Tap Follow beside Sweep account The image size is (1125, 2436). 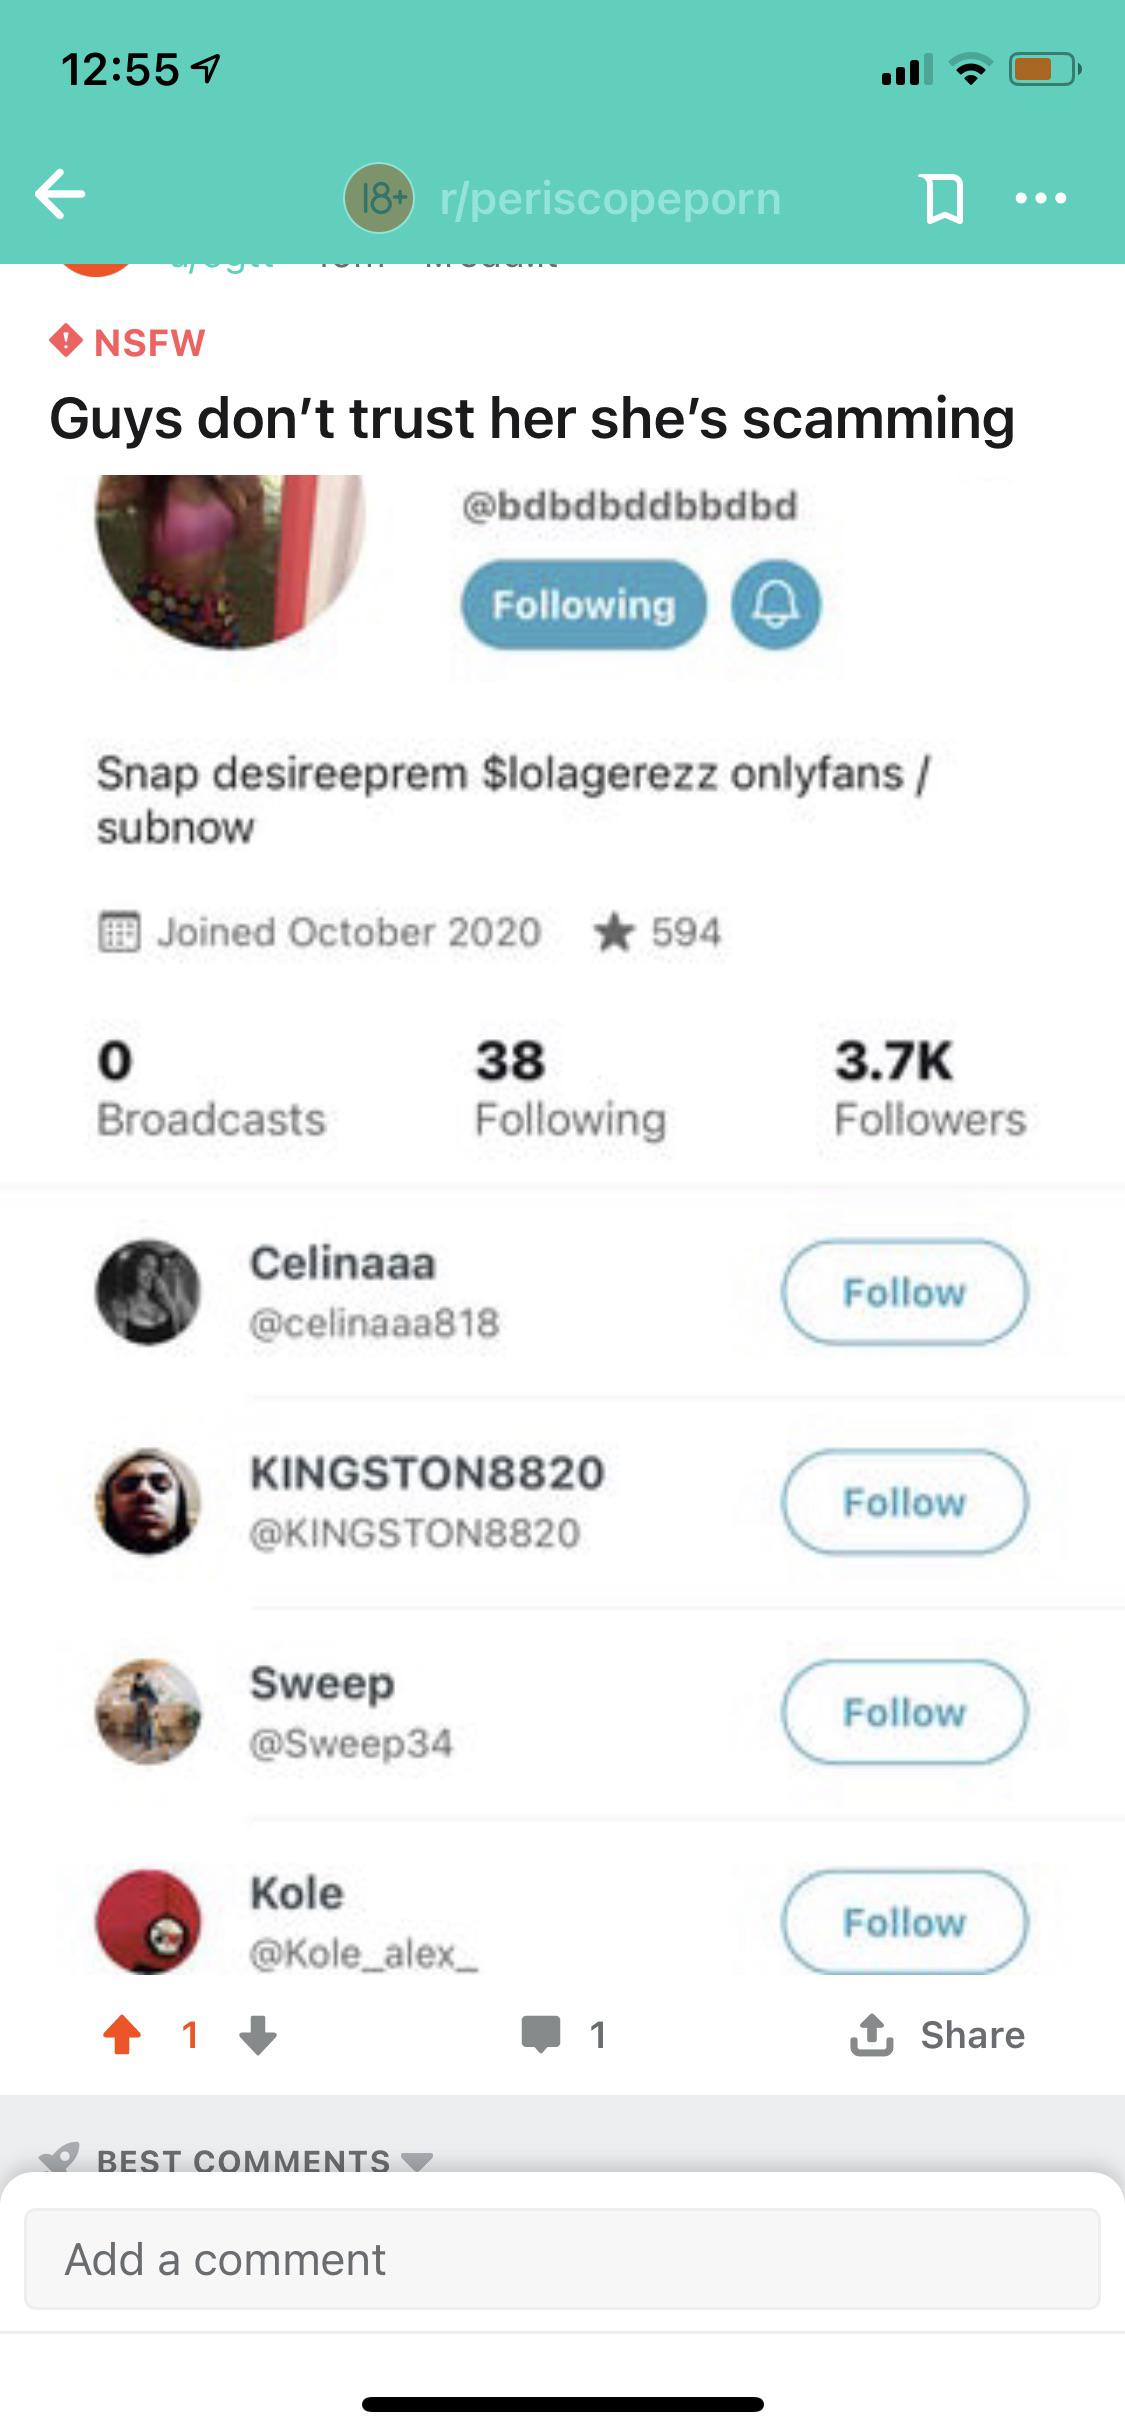tap(903, 1711)
